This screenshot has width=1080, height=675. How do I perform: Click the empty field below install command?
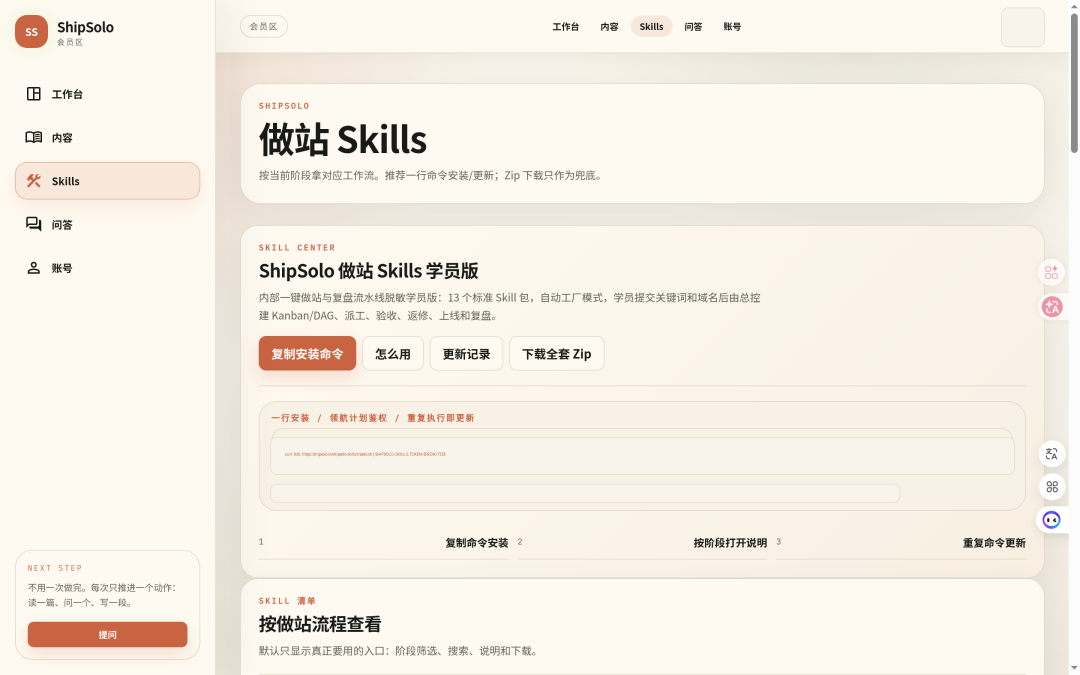click(x=585, y=493)
